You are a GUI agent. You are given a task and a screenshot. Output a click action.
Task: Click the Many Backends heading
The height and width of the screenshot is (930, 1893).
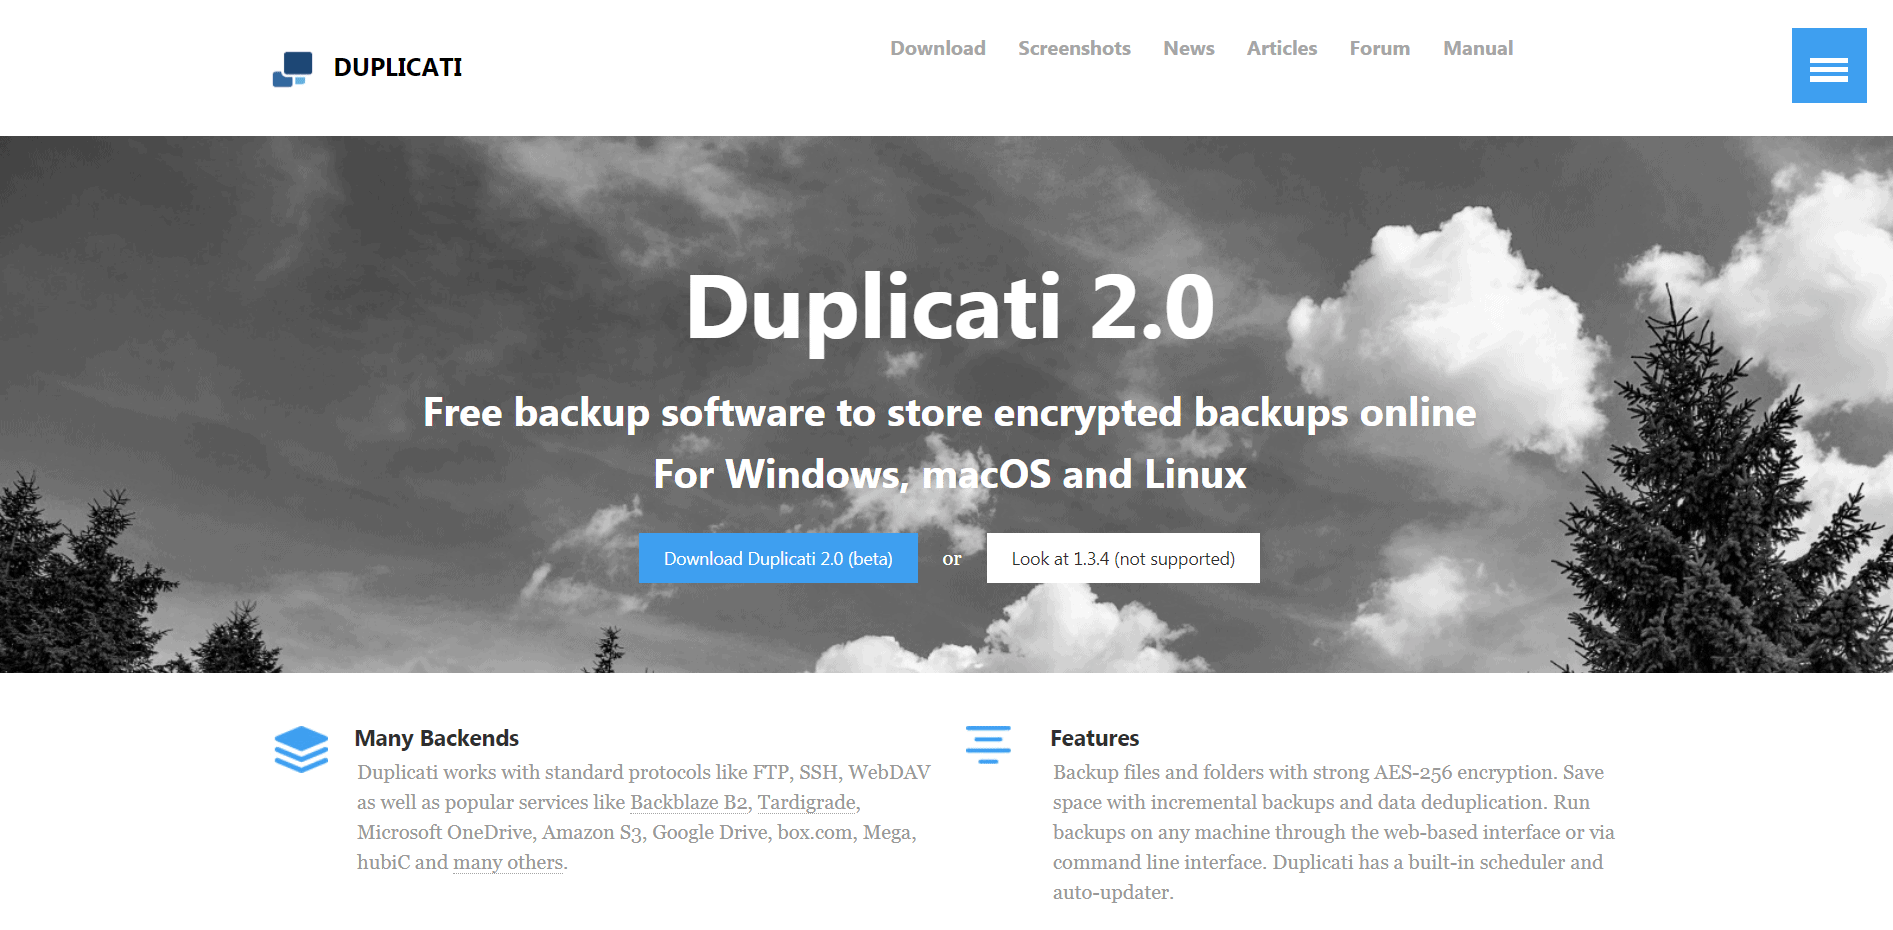[437, 738]
